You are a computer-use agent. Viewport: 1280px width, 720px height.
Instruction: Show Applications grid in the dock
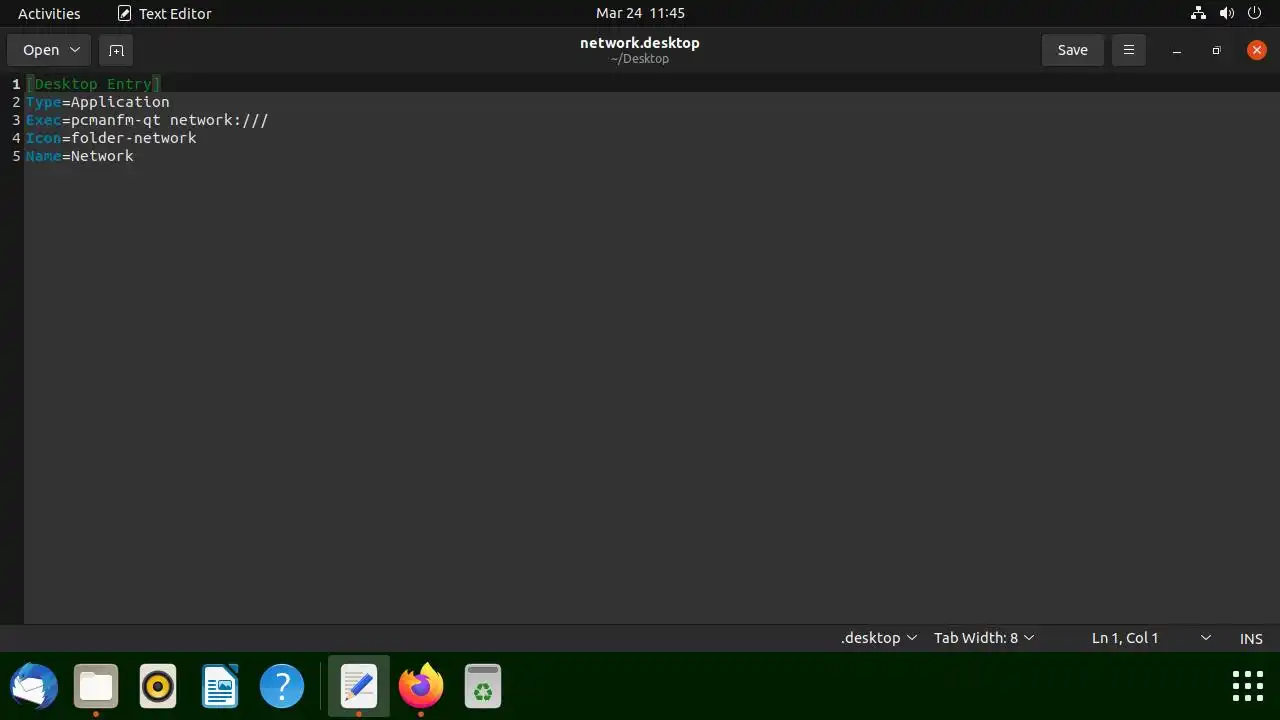point(1248,687)
